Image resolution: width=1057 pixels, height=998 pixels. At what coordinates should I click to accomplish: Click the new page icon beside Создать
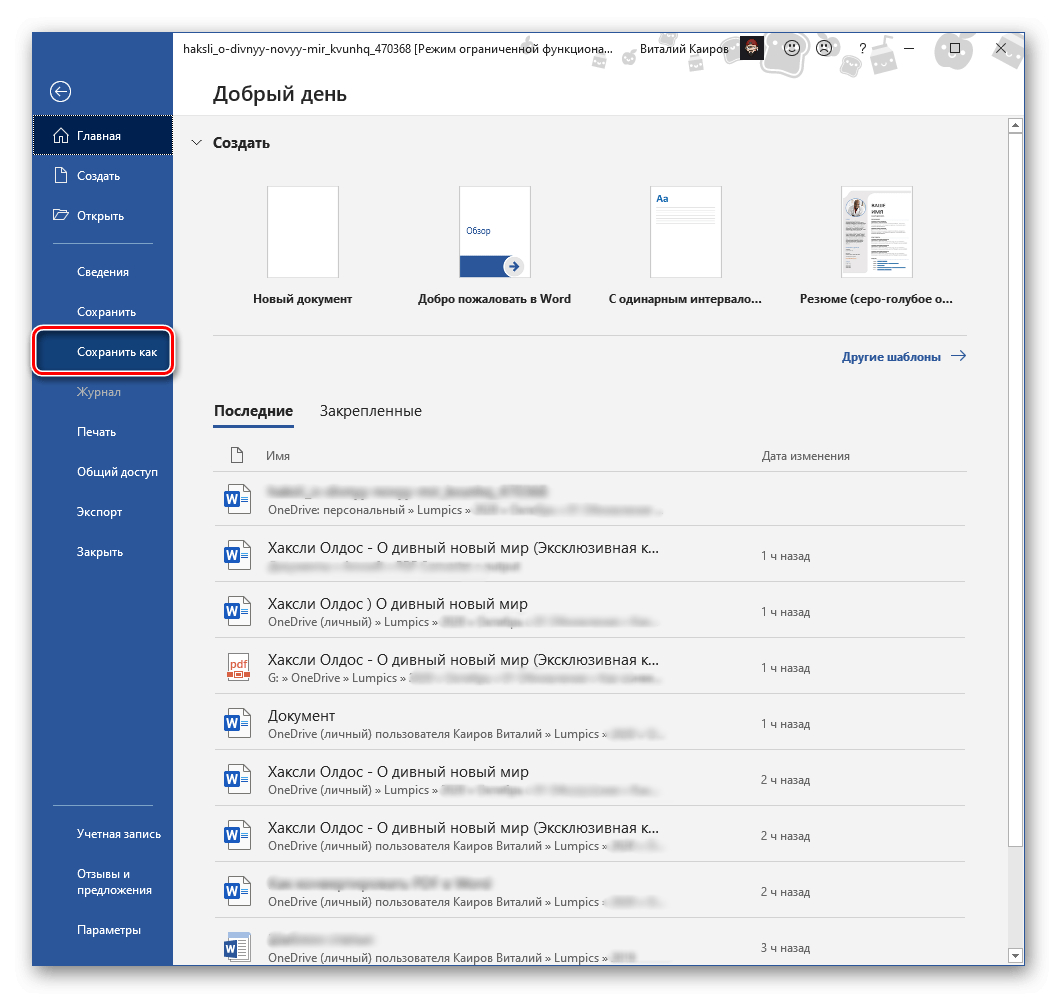61,175
